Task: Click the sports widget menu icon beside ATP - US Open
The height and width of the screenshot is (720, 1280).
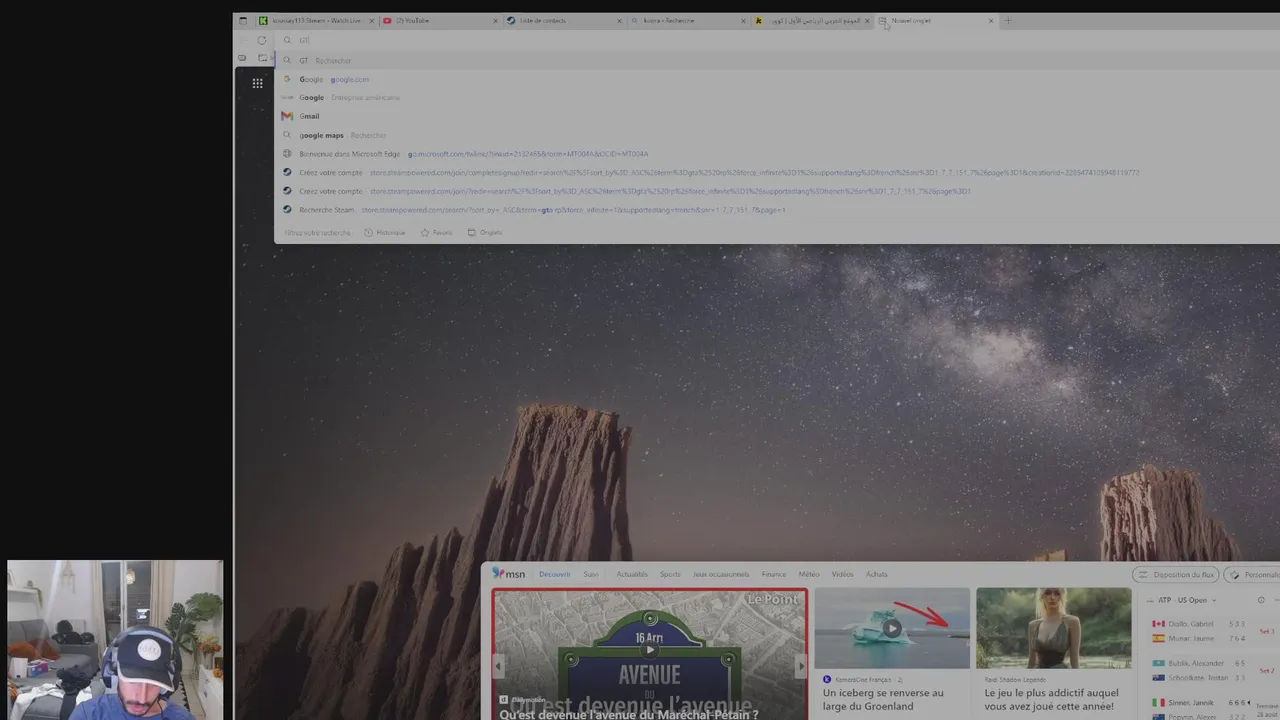Action: click(1261, 600)
